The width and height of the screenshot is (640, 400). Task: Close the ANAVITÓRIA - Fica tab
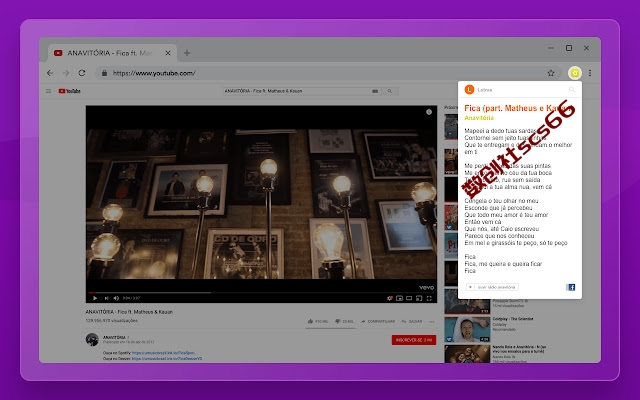click(168, 53)
